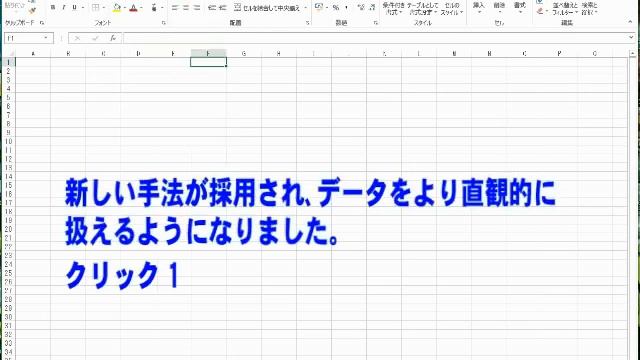Open the クリップボード dialog launcher

click(x=42, y=23)
